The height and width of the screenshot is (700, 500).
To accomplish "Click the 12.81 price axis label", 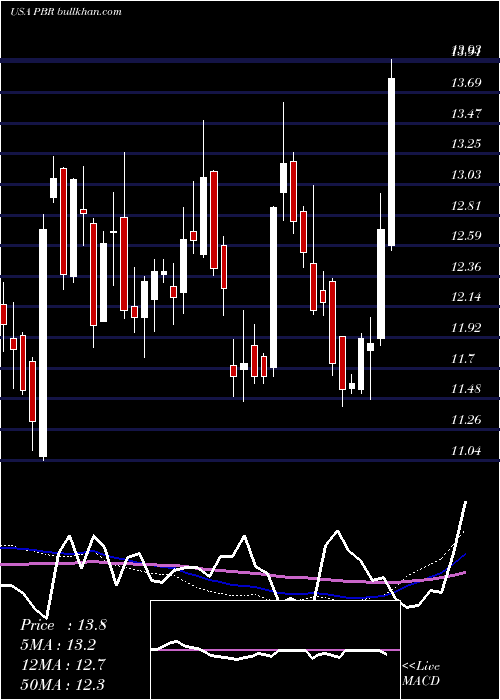I will [x=466, y=206].
